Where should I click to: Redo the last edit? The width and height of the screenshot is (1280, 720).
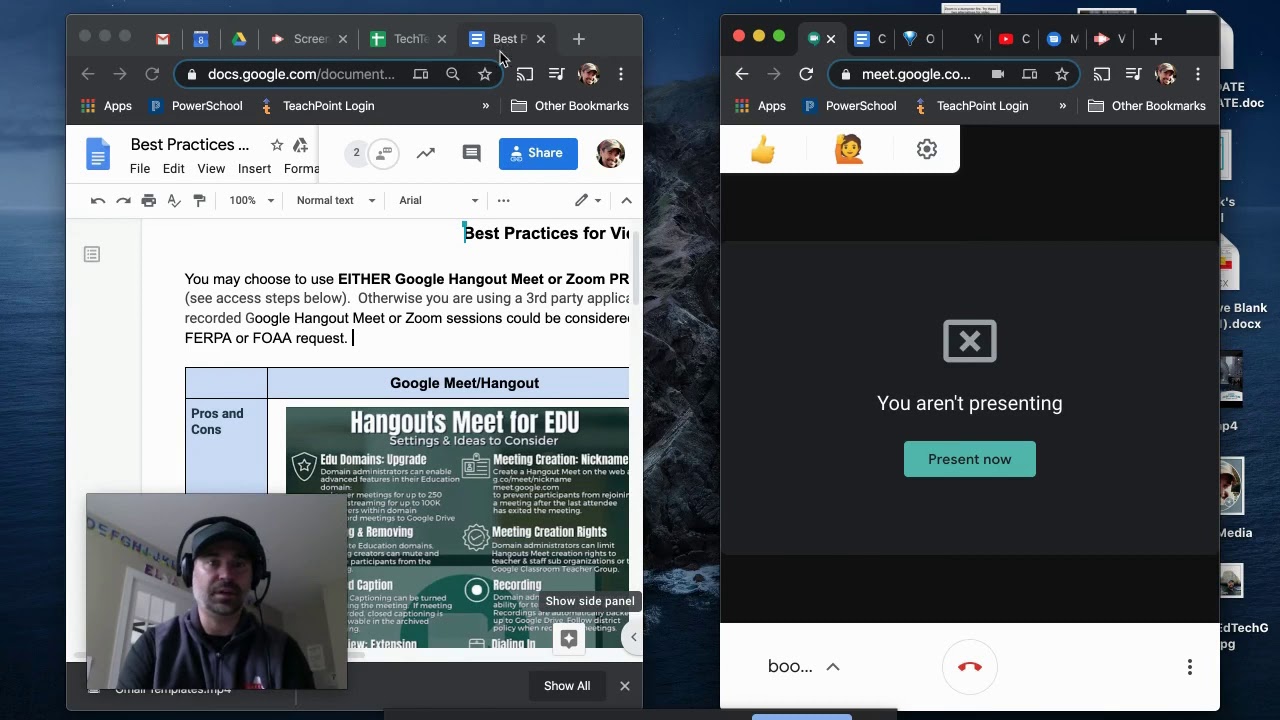[x=123, y=201]
